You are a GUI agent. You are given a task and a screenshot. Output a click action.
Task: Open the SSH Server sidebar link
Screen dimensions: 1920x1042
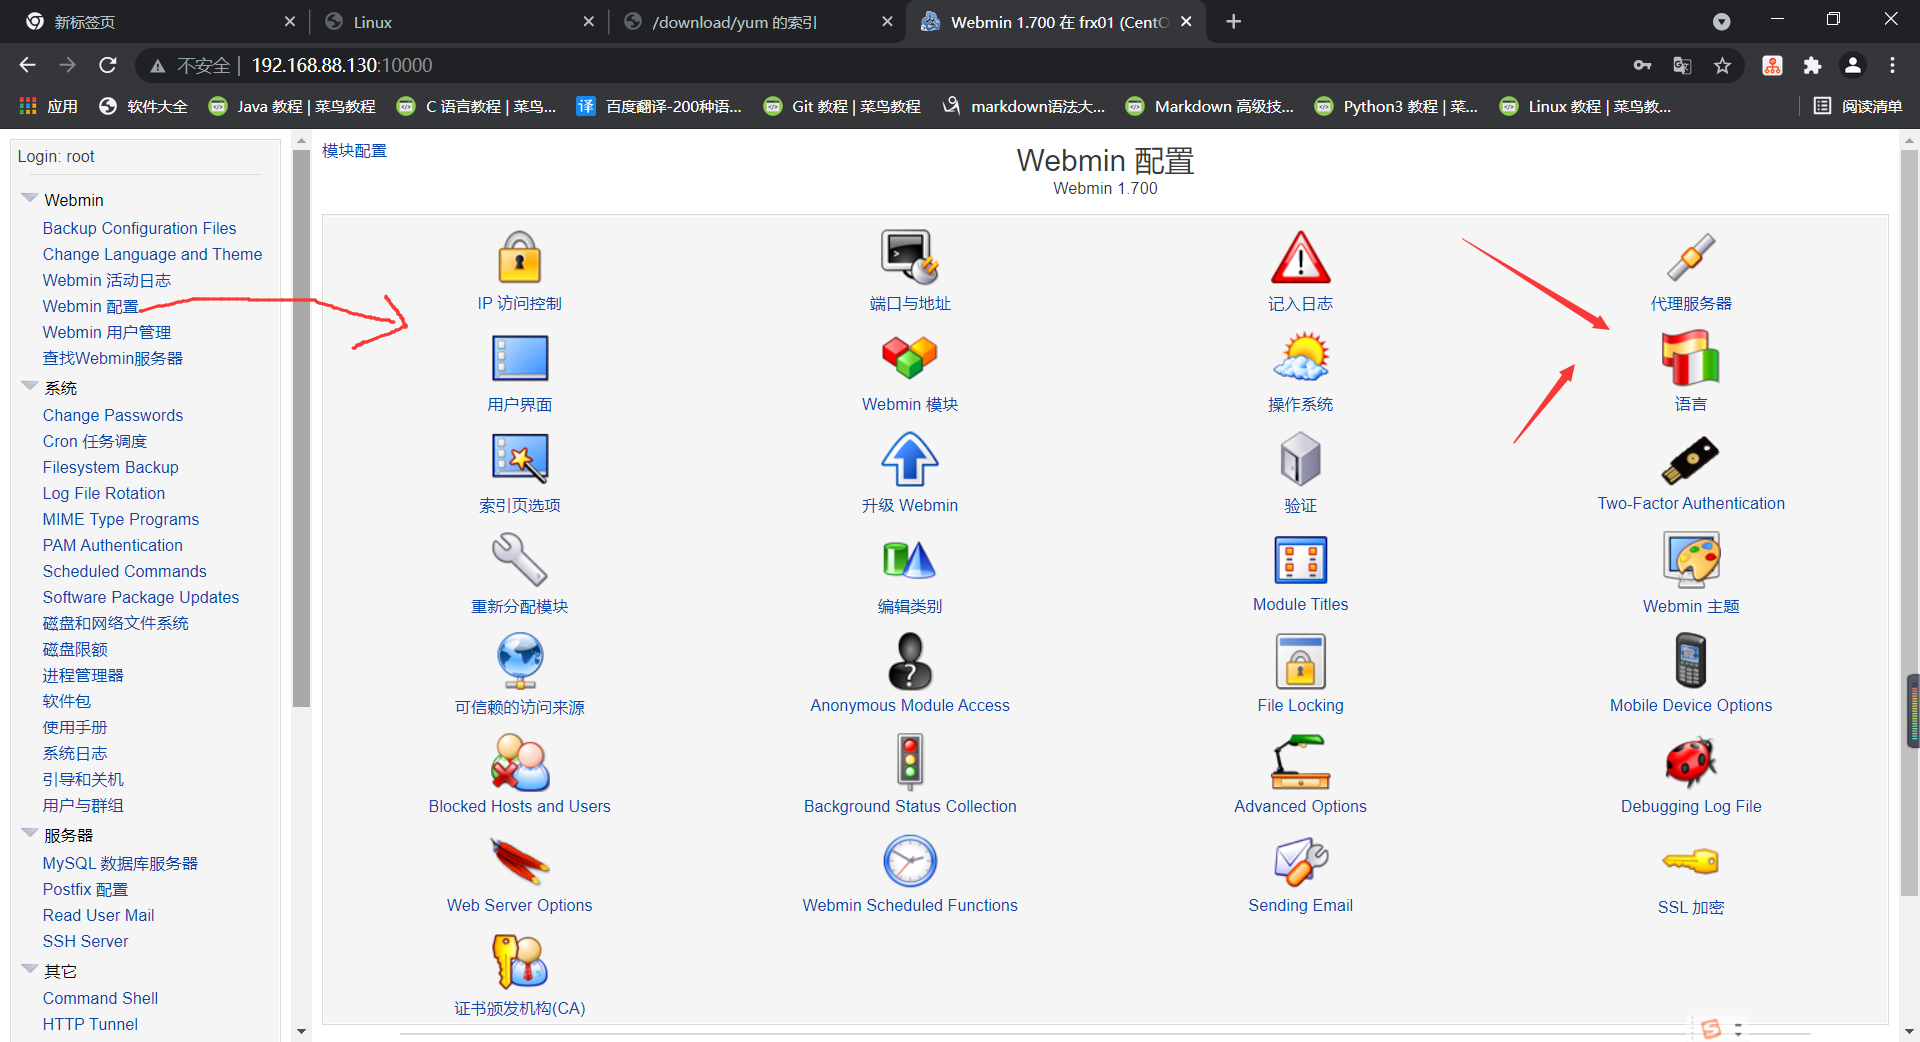coord(85,941)
